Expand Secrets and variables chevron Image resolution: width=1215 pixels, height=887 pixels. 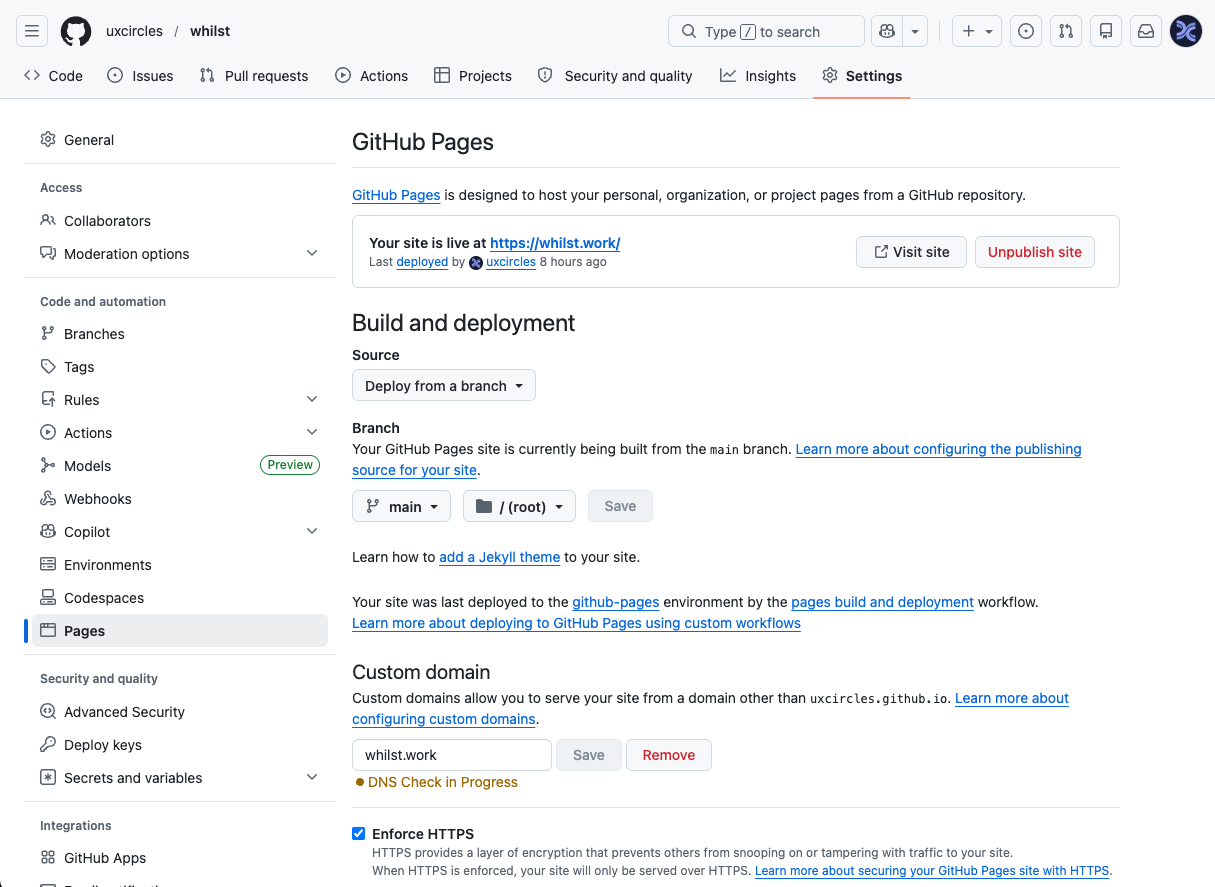point(312,777)
